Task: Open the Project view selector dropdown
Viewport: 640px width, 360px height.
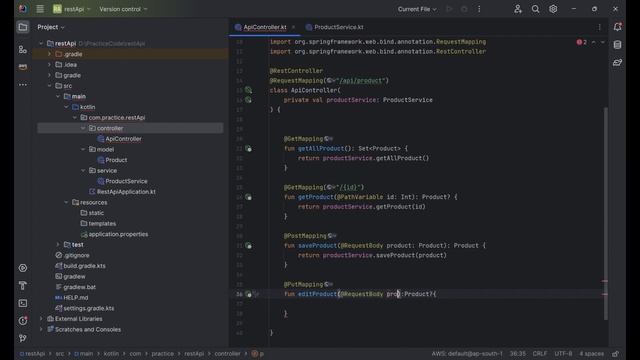Action: [x=51, y=27]
